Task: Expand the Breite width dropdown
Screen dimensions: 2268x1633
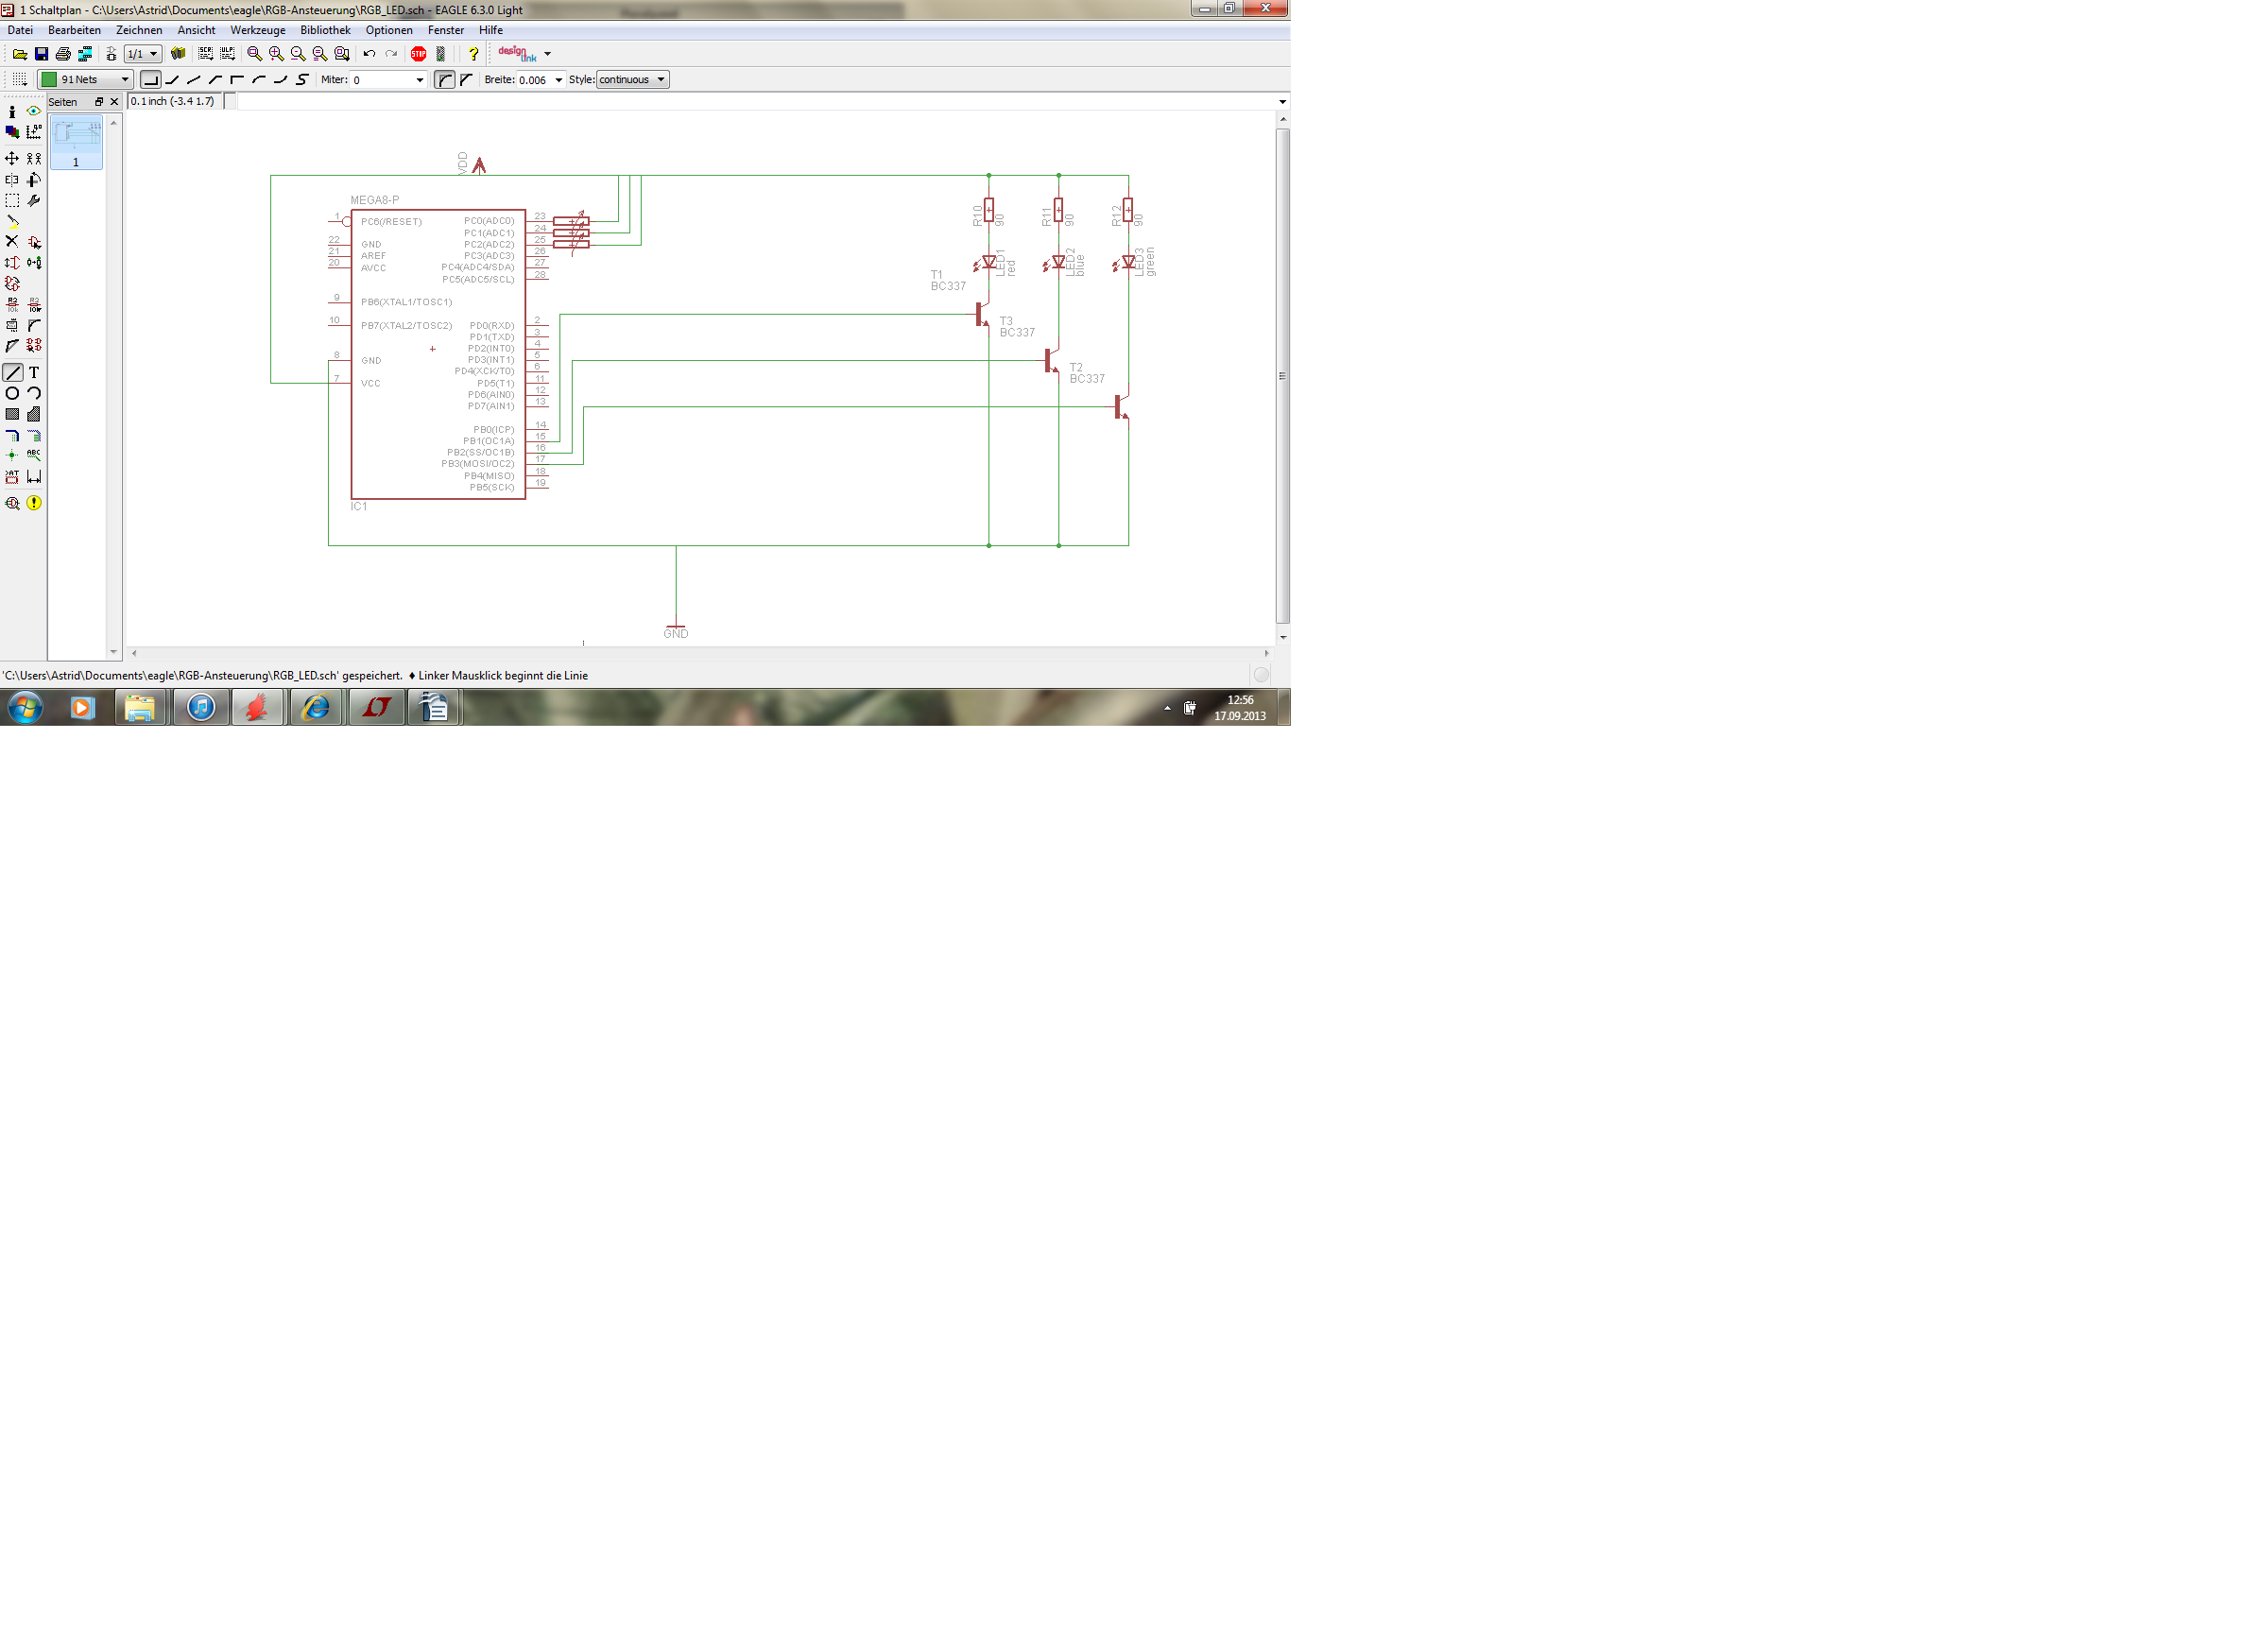Action: 559,80
